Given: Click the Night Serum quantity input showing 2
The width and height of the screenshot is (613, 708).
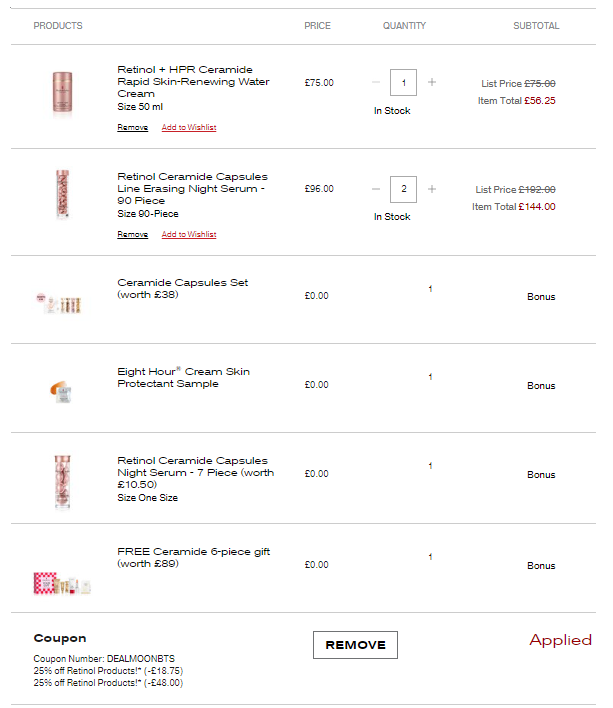Looking at the screenshot, I should pyautogui.click(x=404, y=188).
